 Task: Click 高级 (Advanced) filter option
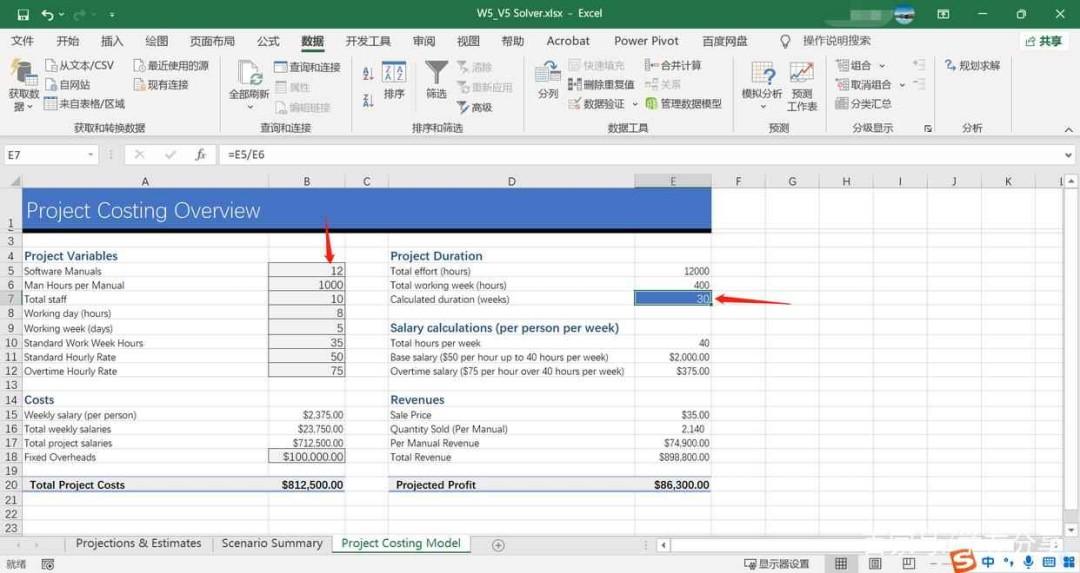click(475, 107)
